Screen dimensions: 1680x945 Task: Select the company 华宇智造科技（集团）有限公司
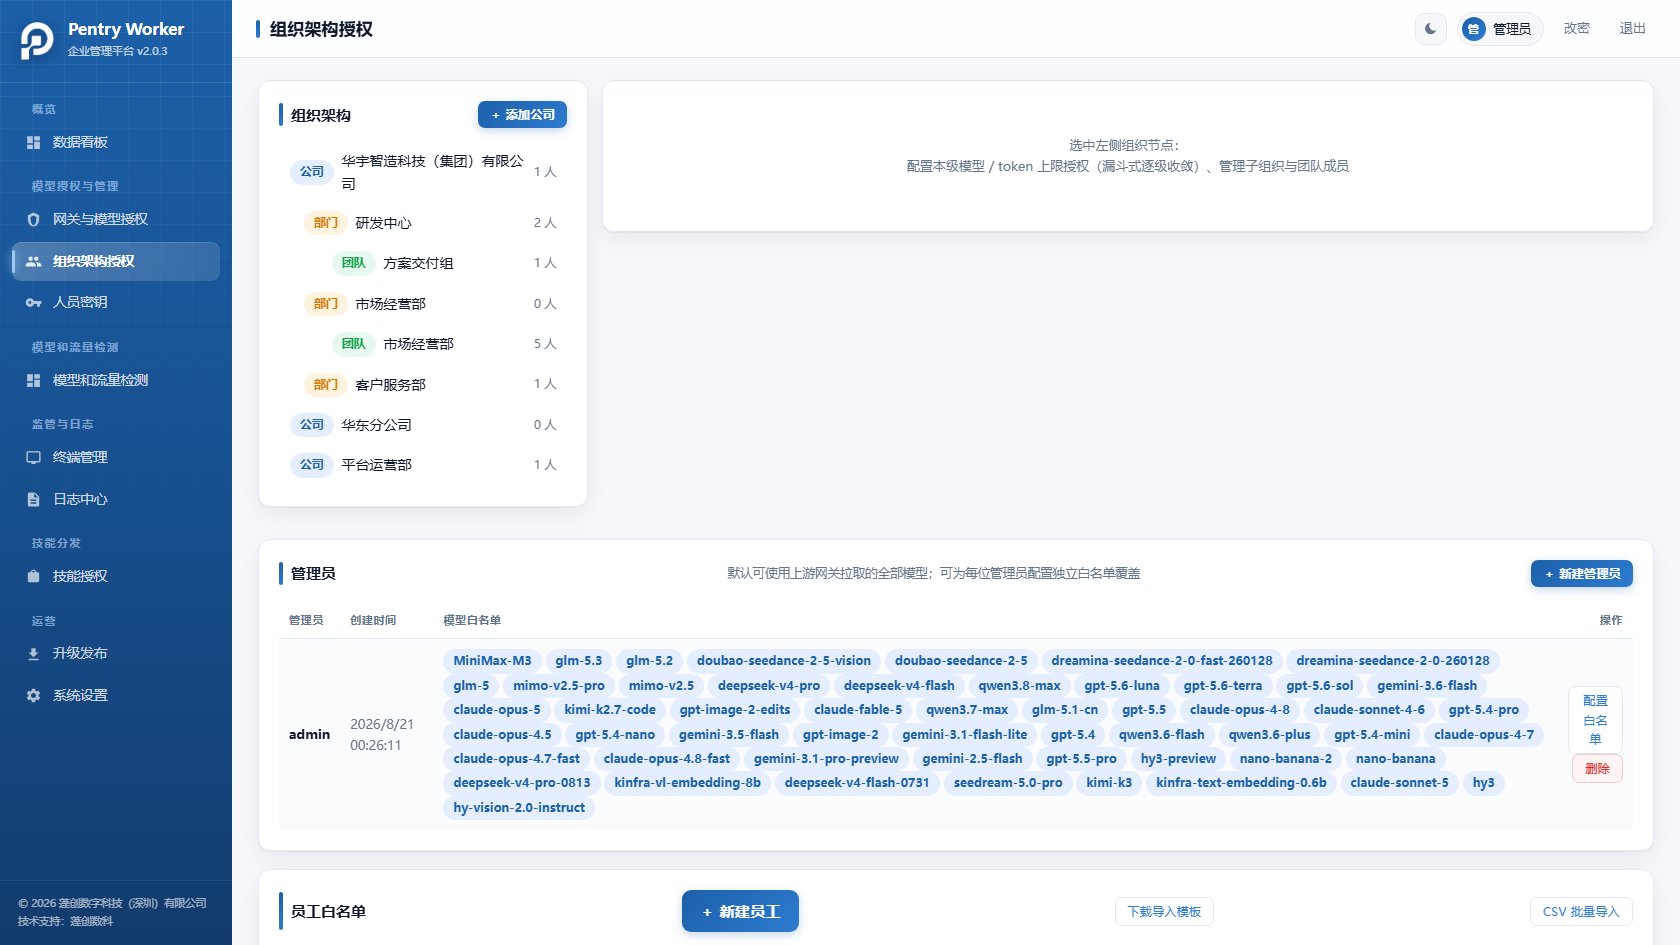(423, 172)
